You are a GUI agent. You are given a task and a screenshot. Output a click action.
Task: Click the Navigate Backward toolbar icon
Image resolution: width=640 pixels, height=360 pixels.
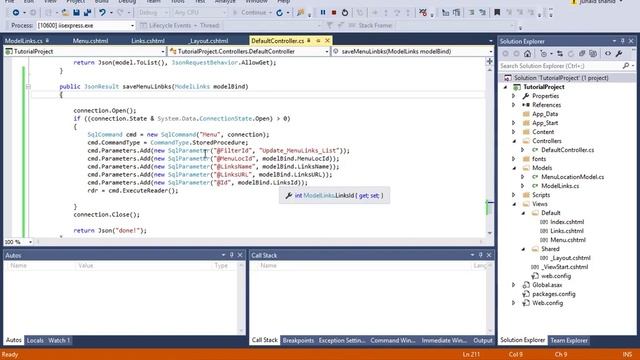pos(16,13)
